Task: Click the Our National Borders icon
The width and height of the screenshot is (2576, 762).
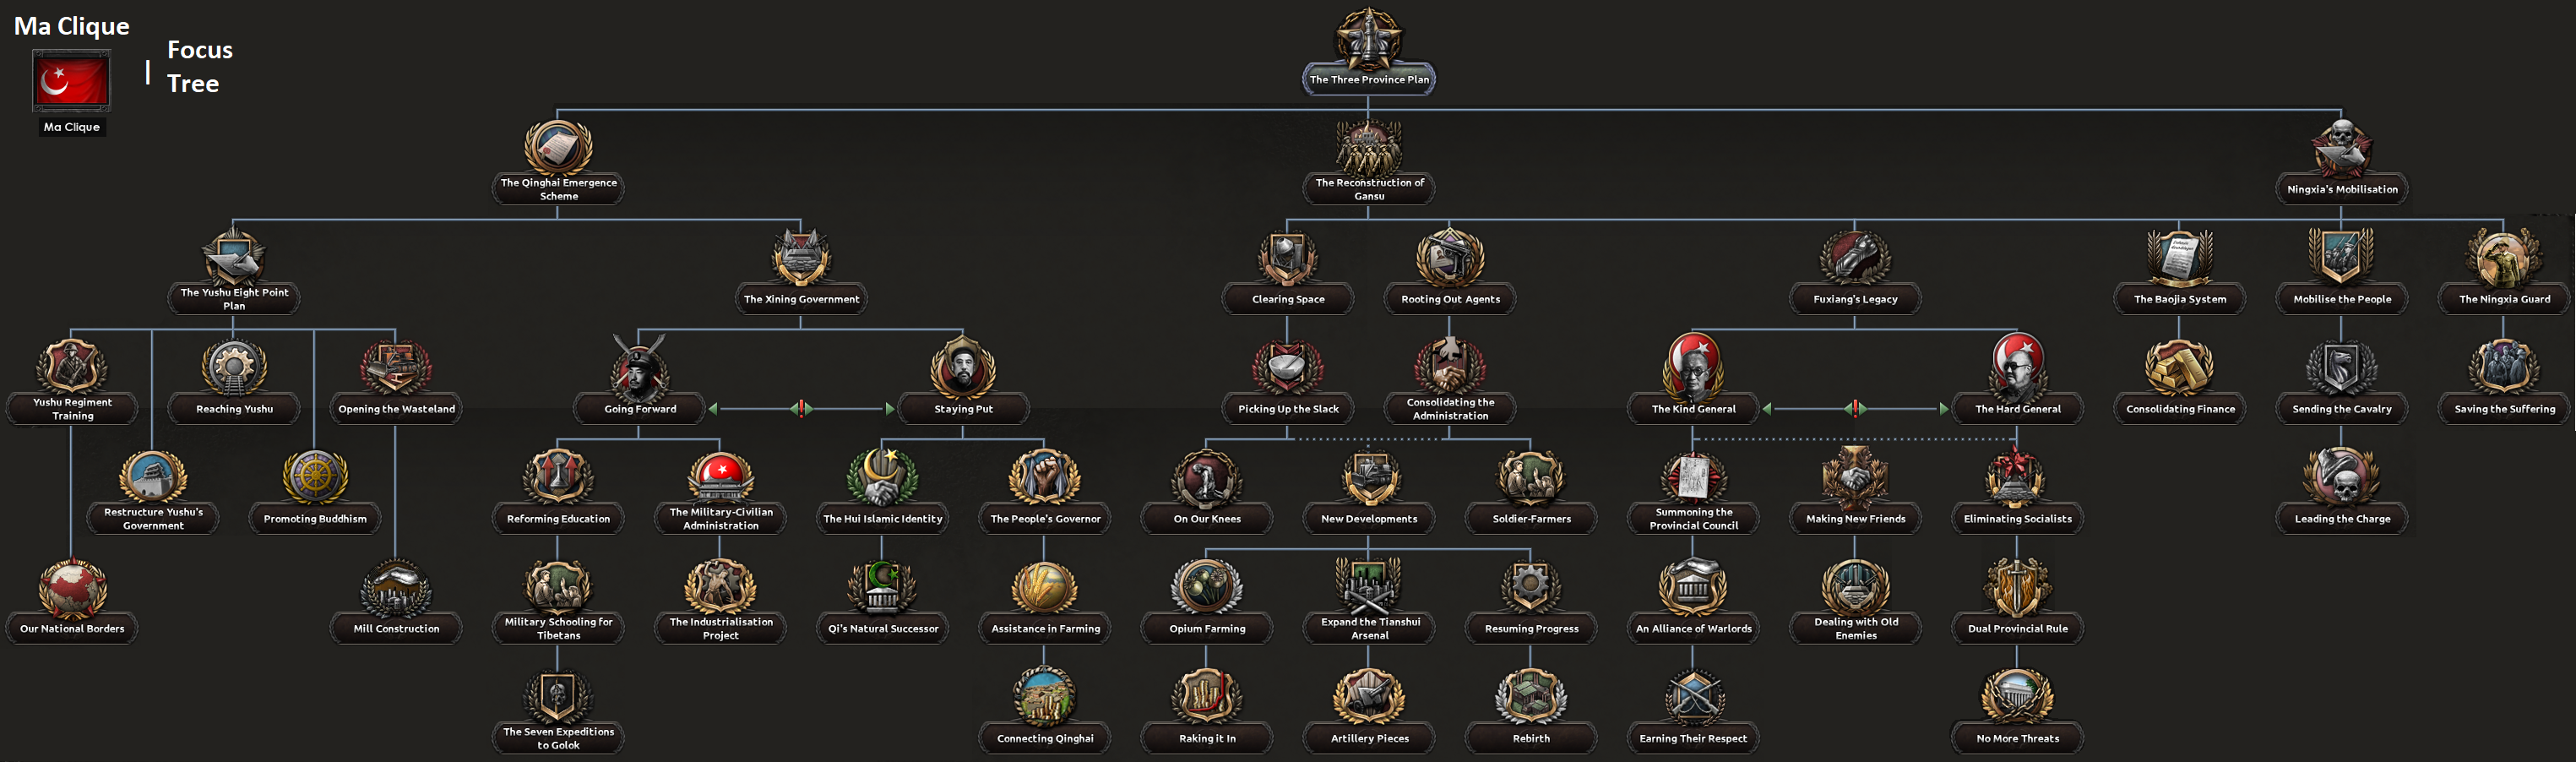Action: click(x=72, y=588)
